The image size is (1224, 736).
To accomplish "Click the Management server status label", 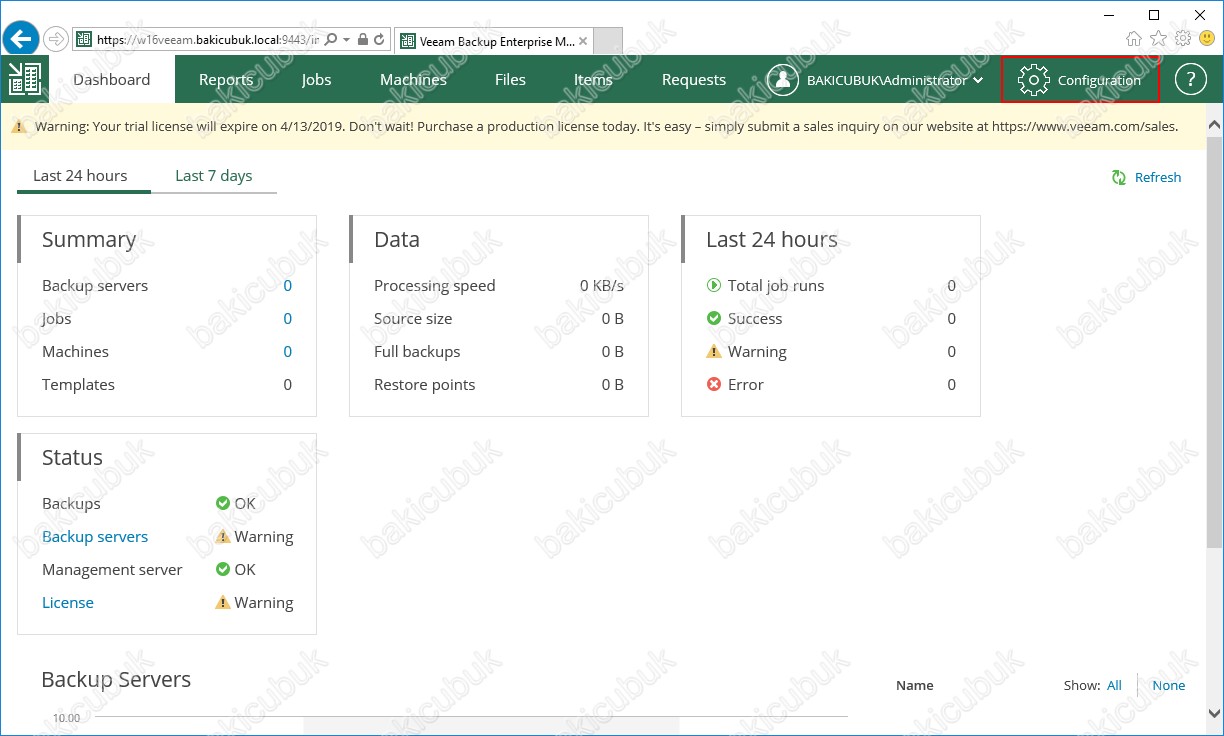I will 112,570.
